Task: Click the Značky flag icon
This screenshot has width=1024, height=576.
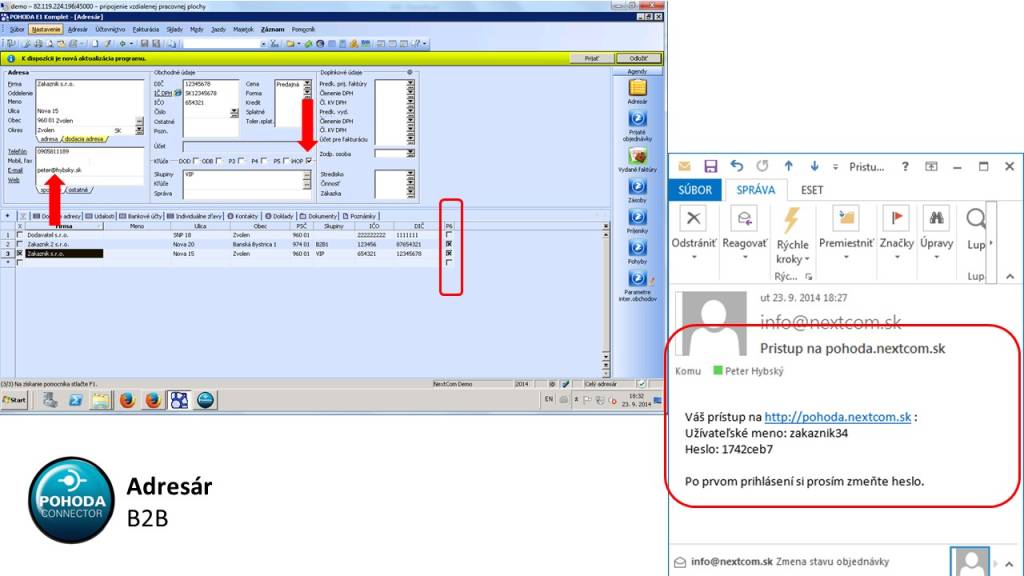Action: [x=896, y=219]
